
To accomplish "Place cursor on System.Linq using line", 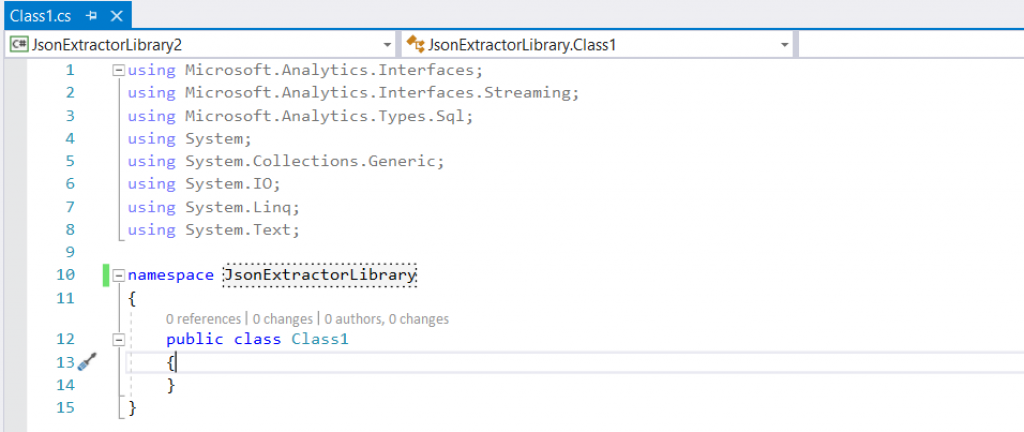I will click(242, 207).
